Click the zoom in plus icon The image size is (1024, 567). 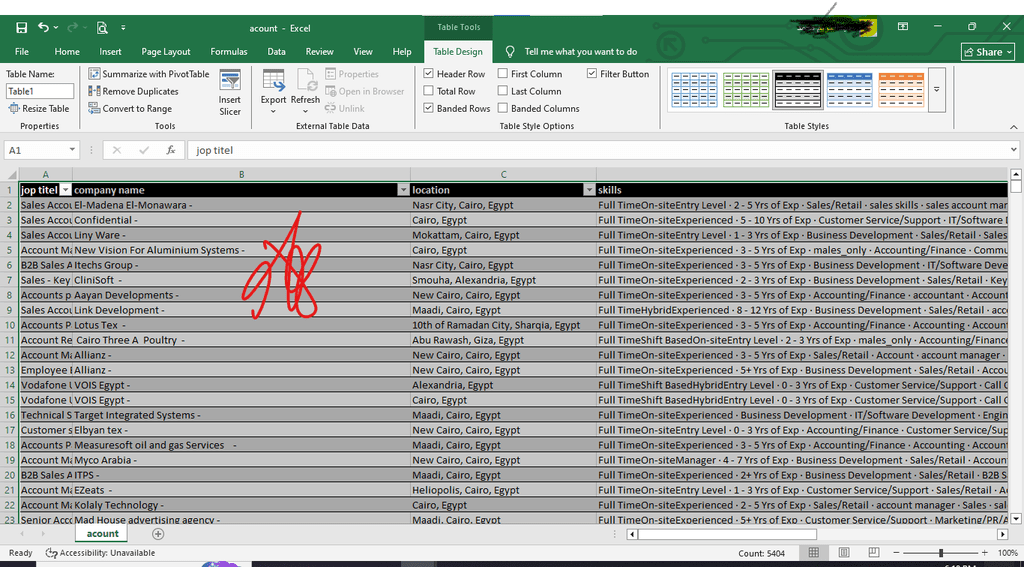point(984,553)
